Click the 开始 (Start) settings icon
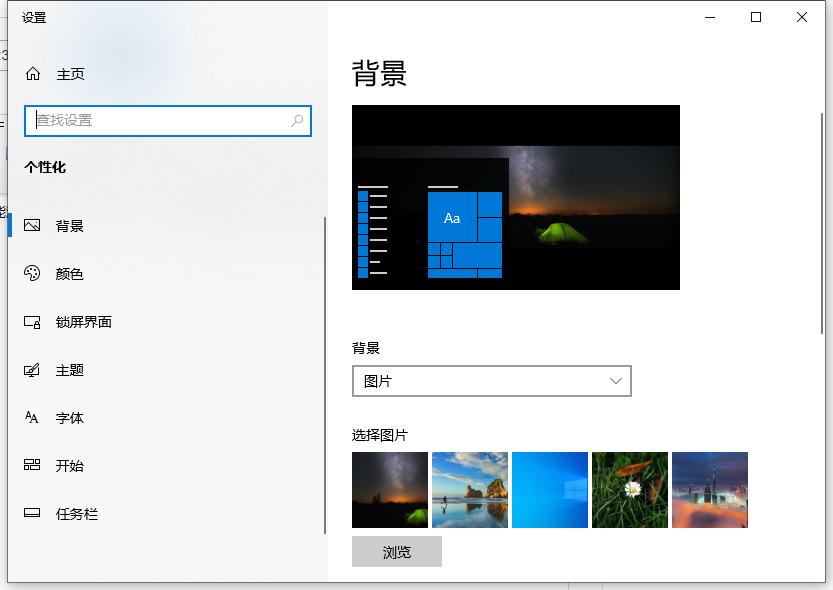The width and height of the screenshot is (833, 590). coord(31,466)
